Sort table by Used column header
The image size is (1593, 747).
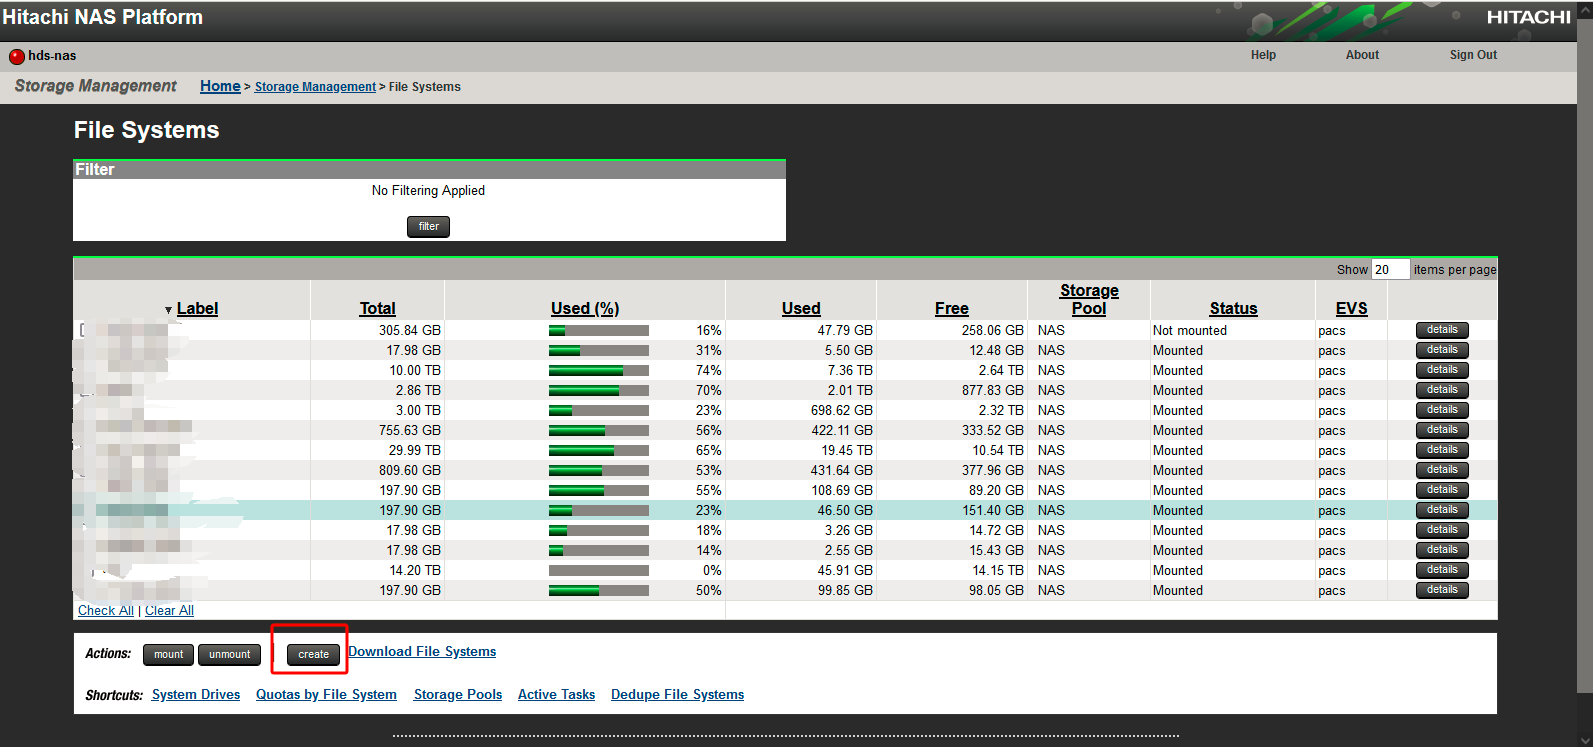coord(801,309)
